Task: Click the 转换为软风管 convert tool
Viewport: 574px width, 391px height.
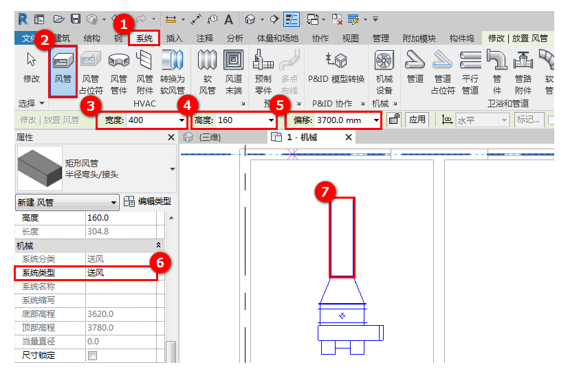Action: click(x=172, y=71)
